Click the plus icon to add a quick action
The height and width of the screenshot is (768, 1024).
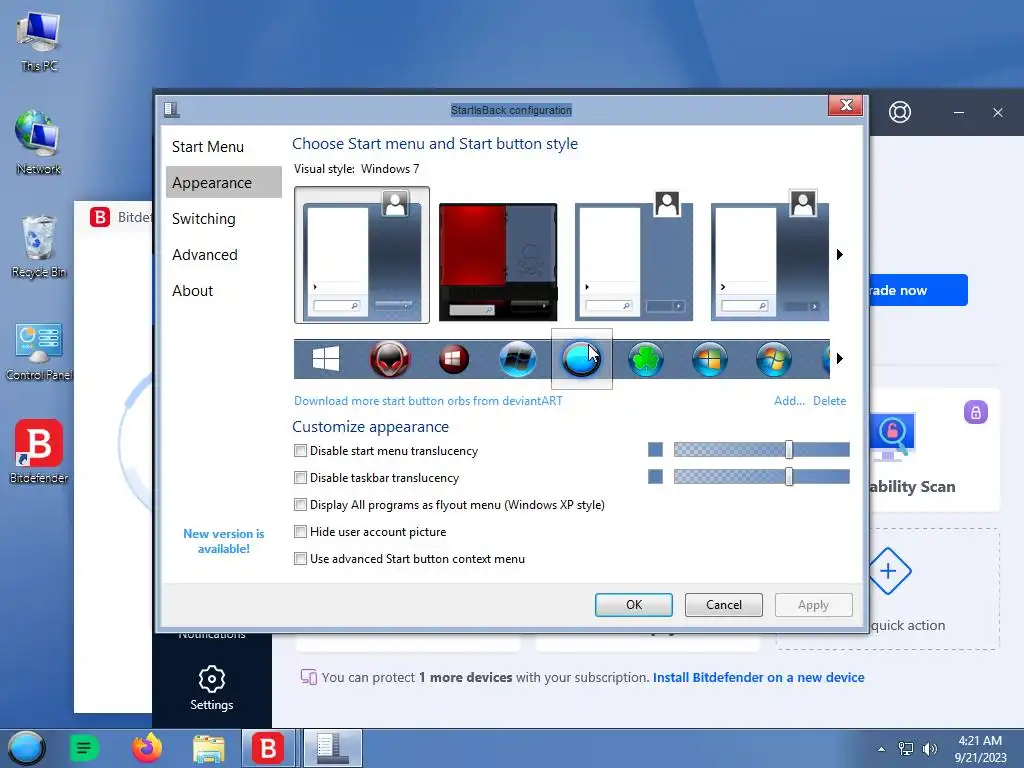pos(888,571)
